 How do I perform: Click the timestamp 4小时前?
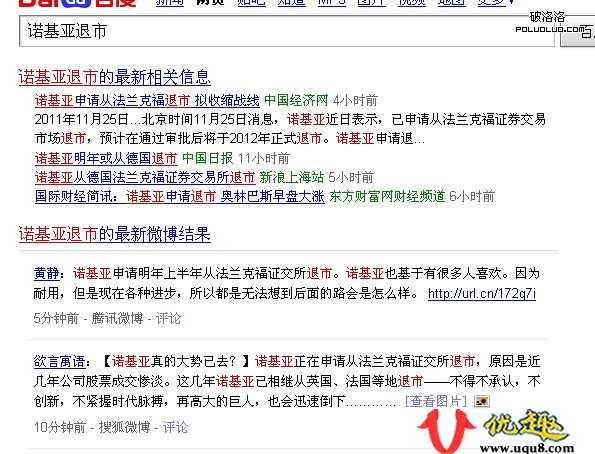(355, 101)
